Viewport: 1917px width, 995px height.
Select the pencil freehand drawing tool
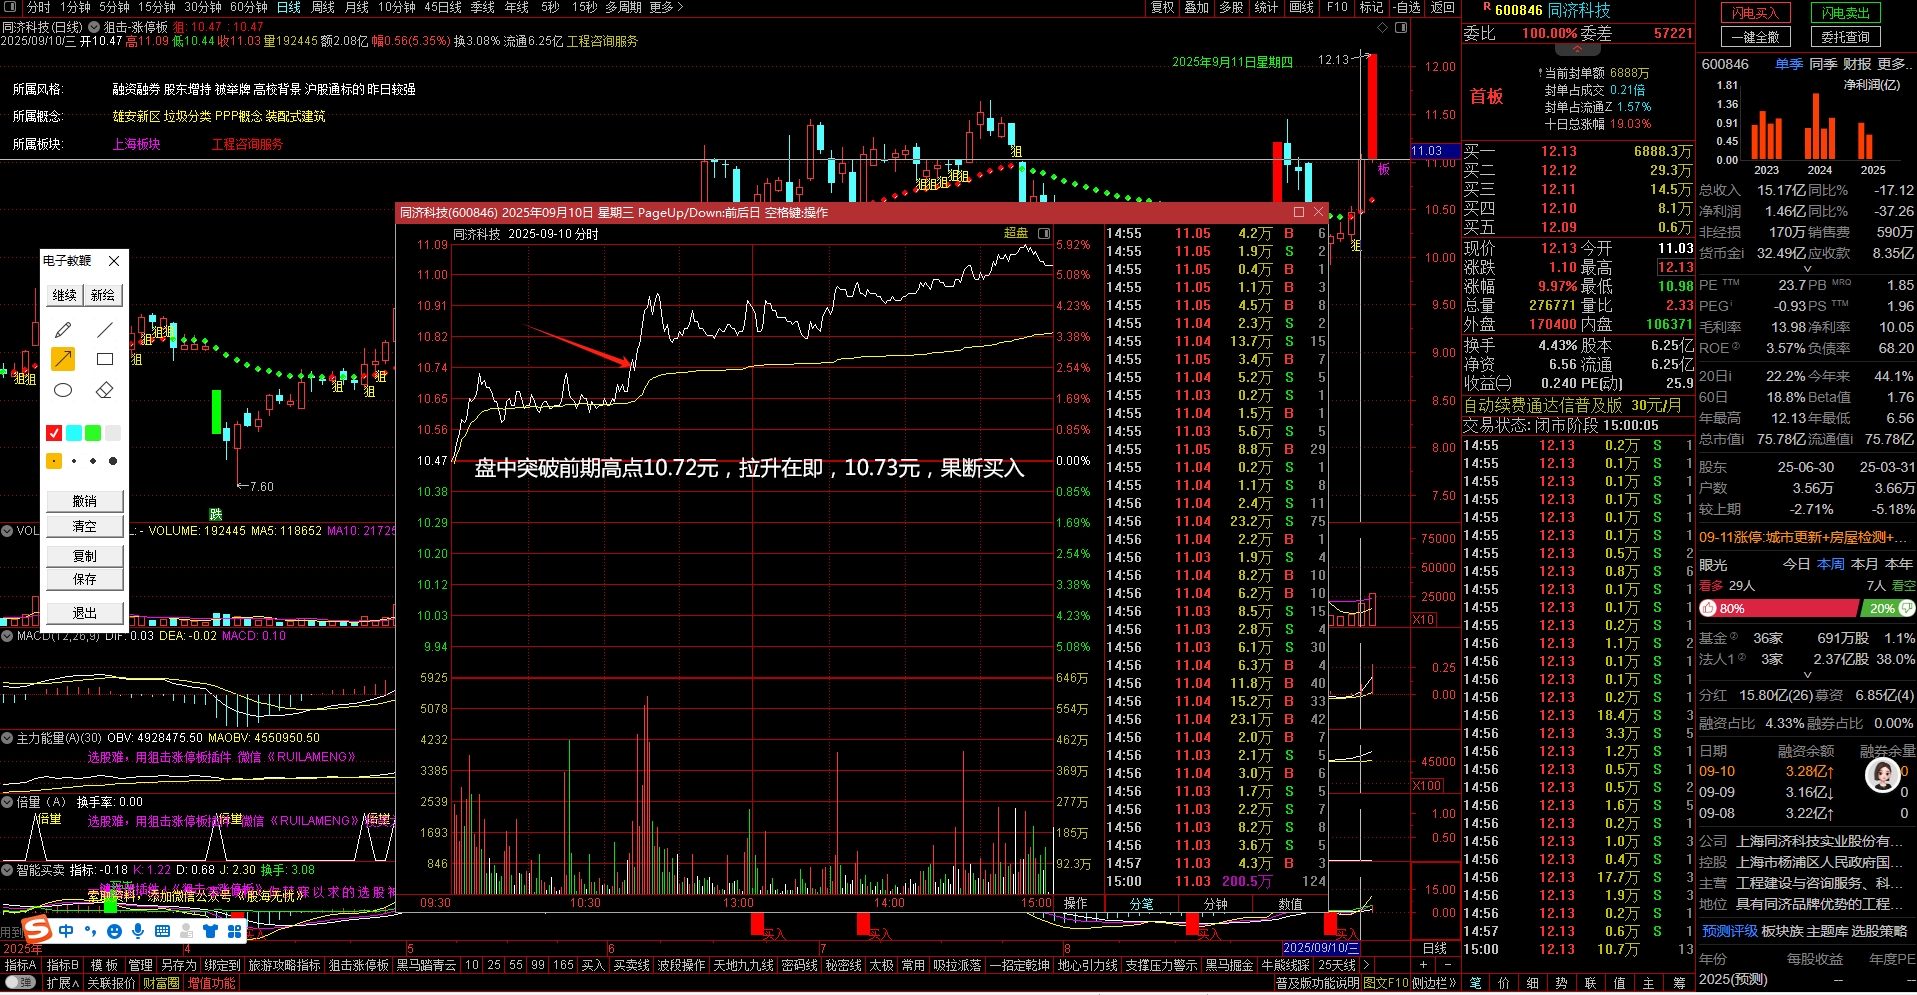click(63, 330)
